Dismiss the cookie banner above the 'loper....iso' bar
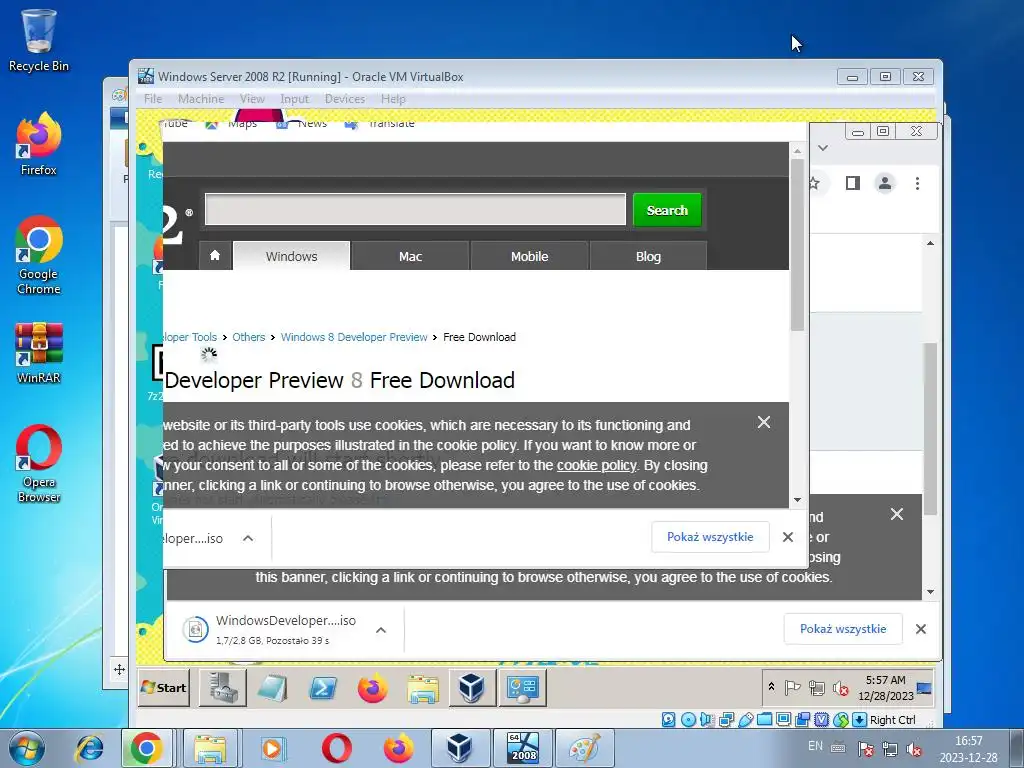1024x768 pixels. [x=763, y=423]
